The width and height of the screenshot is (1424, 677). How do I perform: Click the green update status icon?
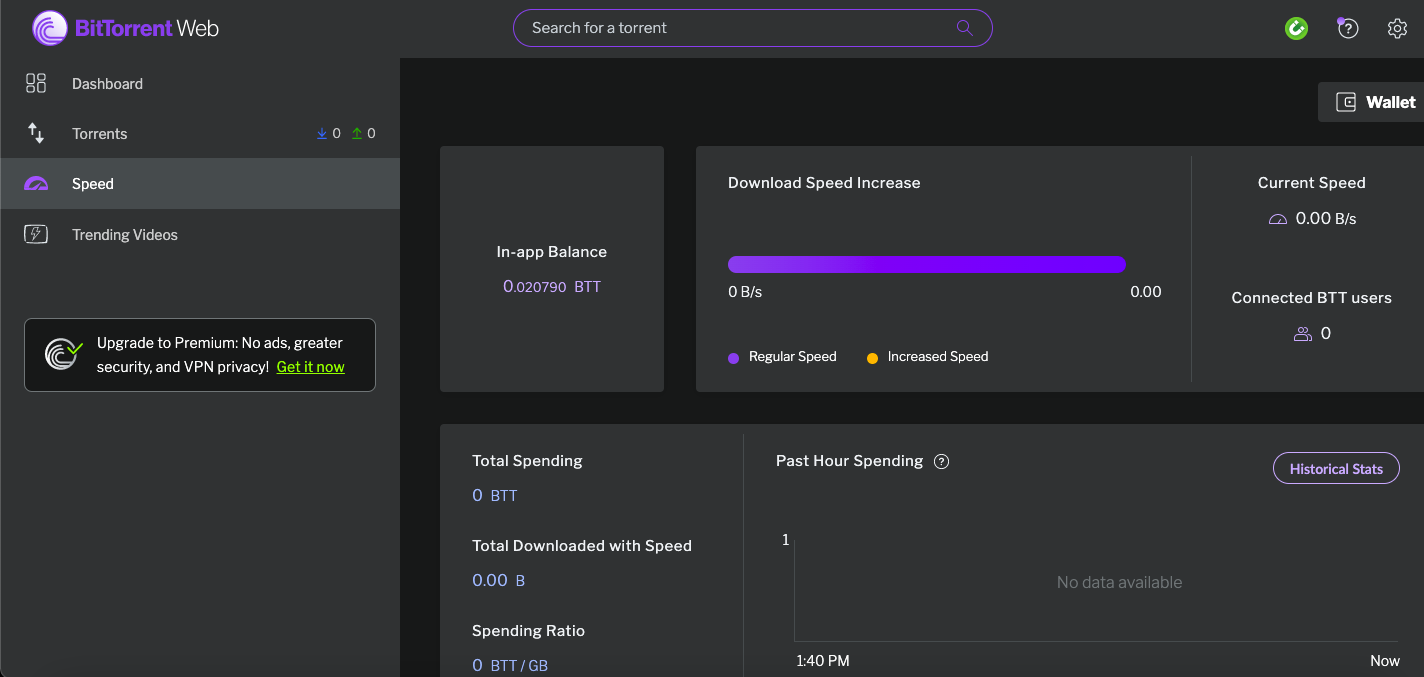coord(1296,28)
